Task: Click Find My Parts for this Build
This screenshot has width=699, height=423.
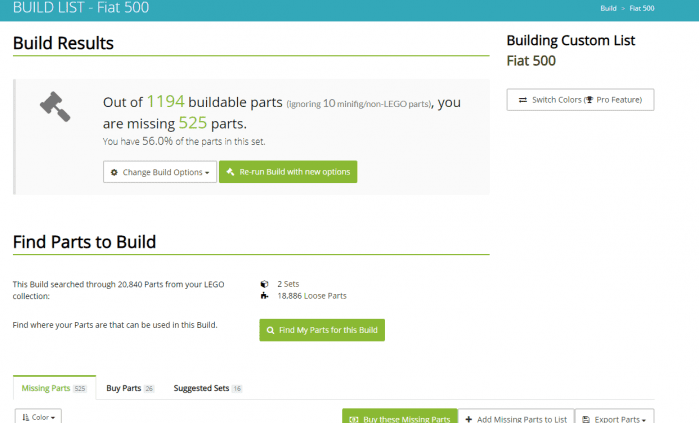Action: click(x=322, y=330)
